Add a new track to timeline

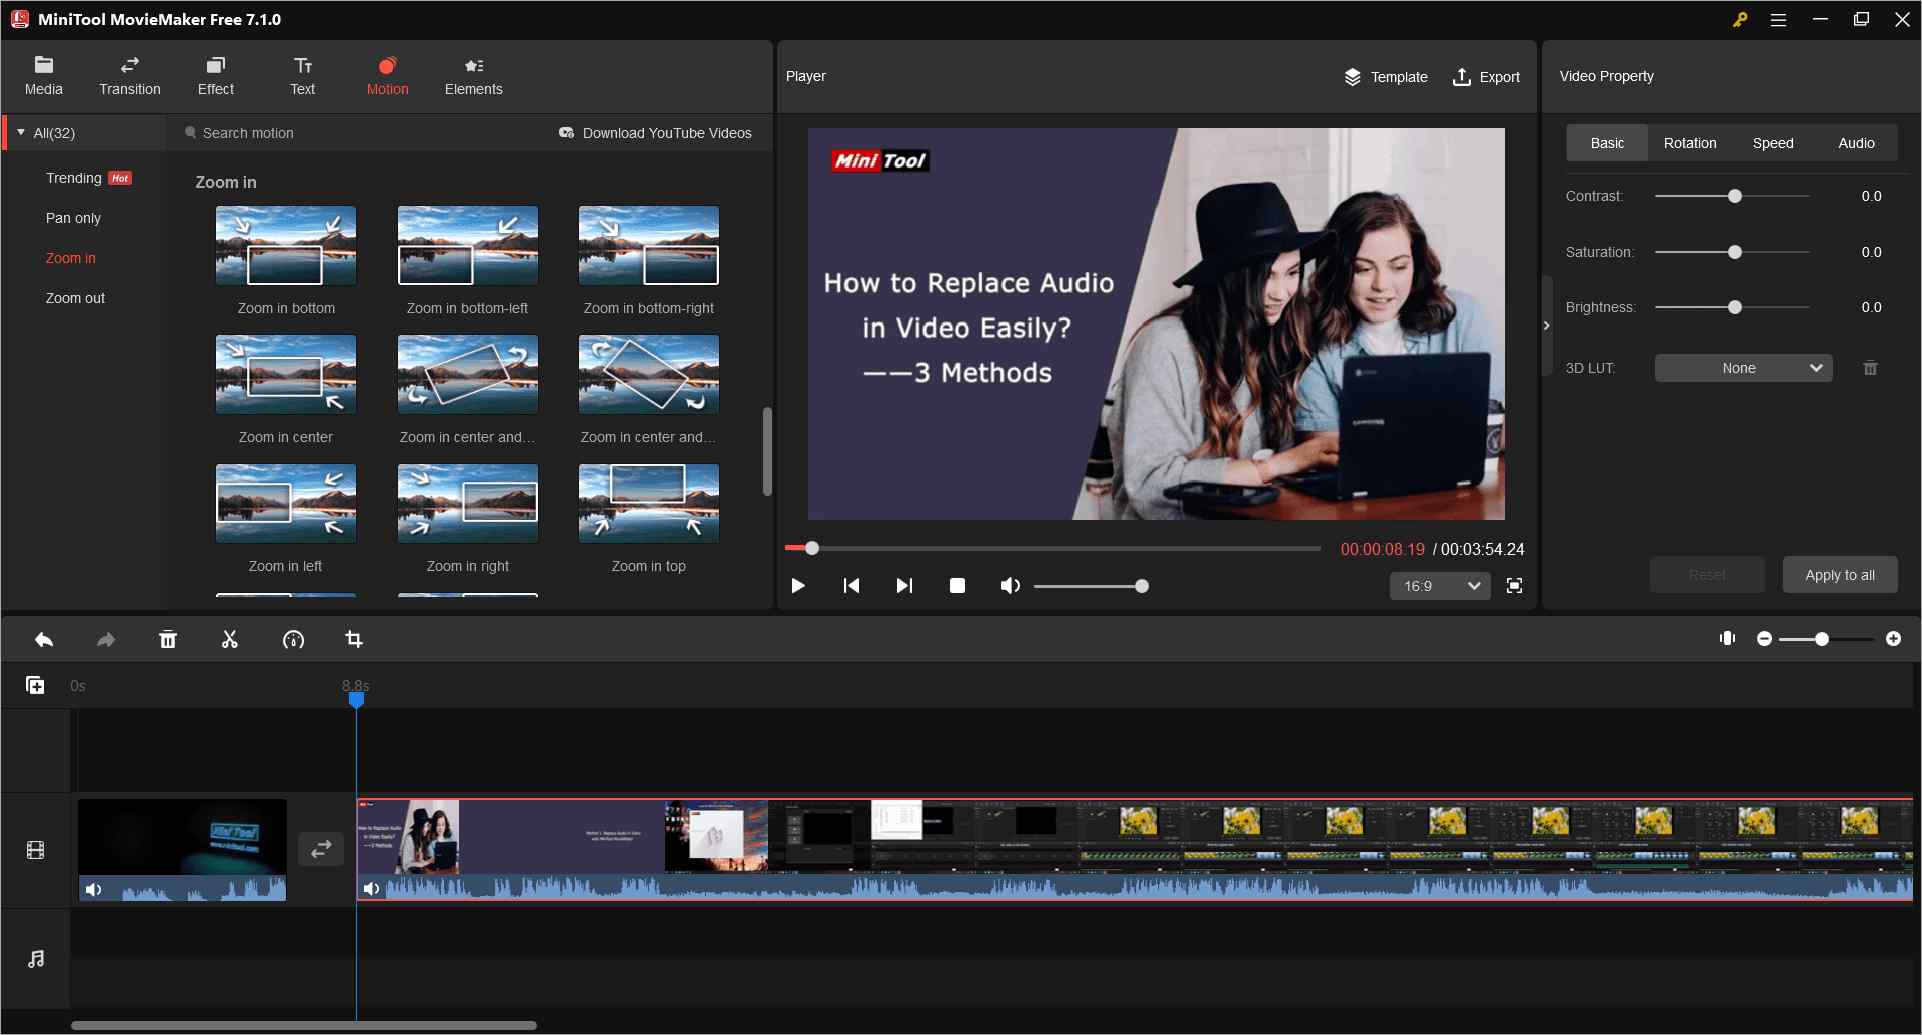coord(35,685)
